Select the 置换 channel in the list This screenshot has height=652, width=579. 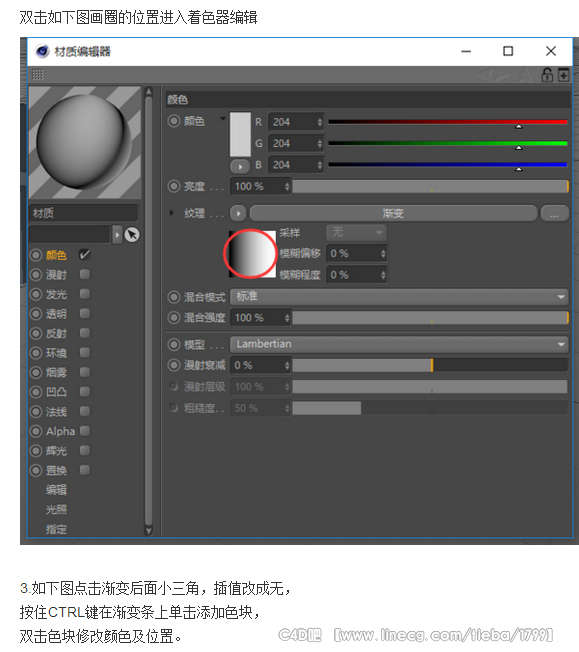click(x=56, y=470)
